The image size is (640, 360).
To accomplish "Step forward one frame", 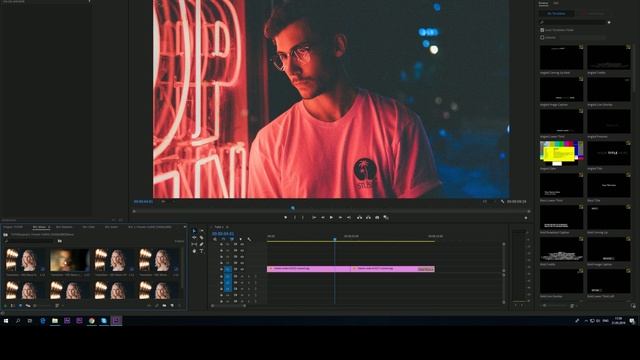I will click(x=340, y=218).
